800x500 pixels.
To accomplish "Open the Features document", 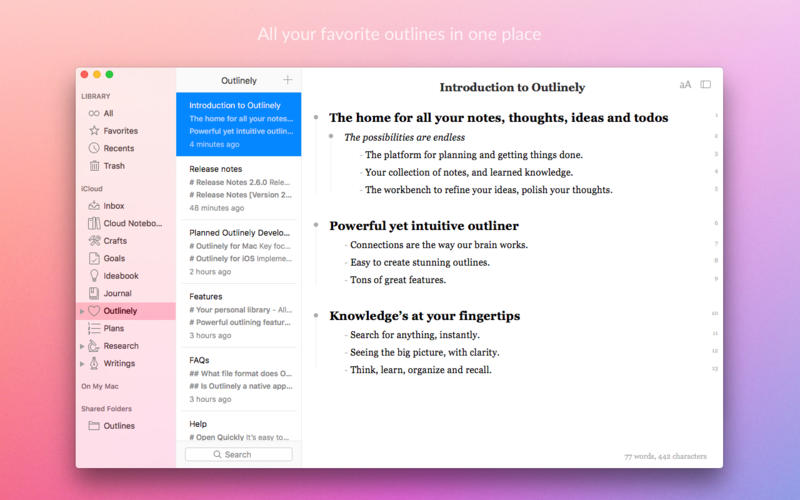I will pyautogui.click(x=239, y=316).
